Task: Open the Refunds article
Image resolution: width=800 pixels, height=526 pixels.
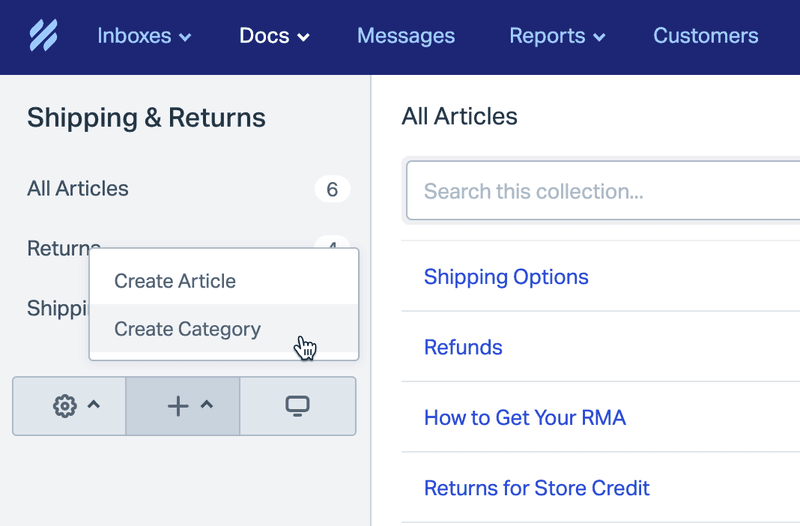Action: coord(463,347)
